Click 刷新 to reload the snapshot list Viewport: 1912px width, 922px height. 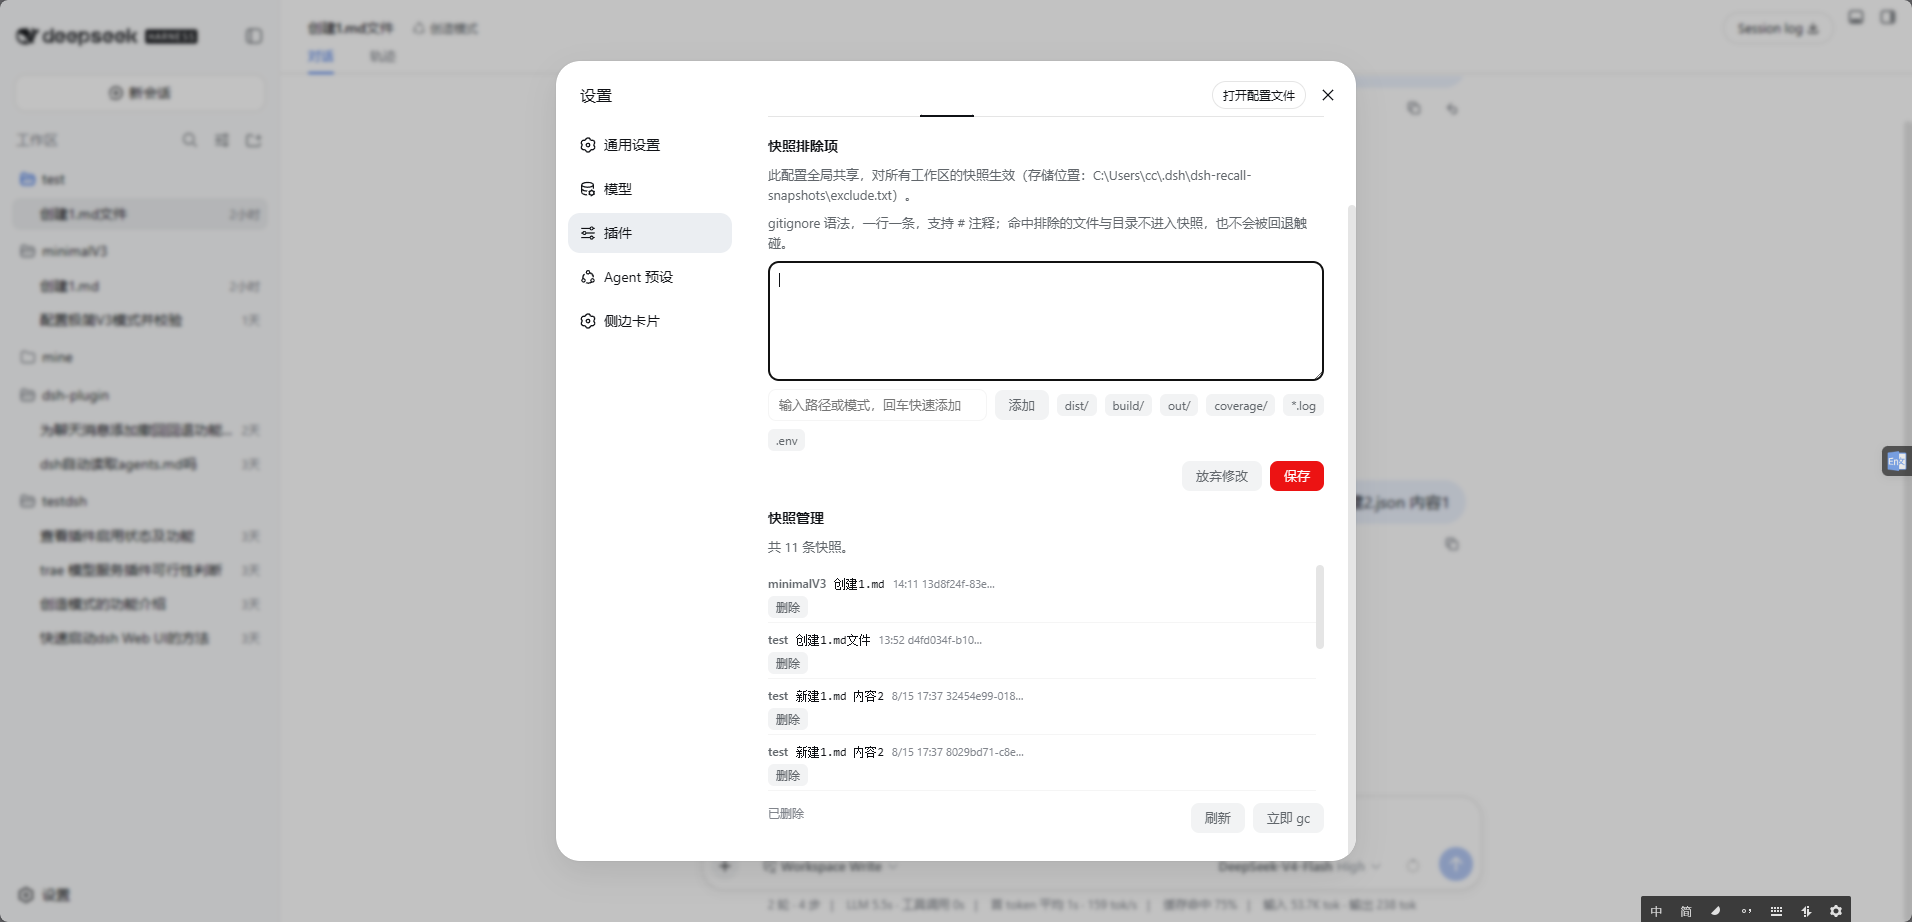1217,818
